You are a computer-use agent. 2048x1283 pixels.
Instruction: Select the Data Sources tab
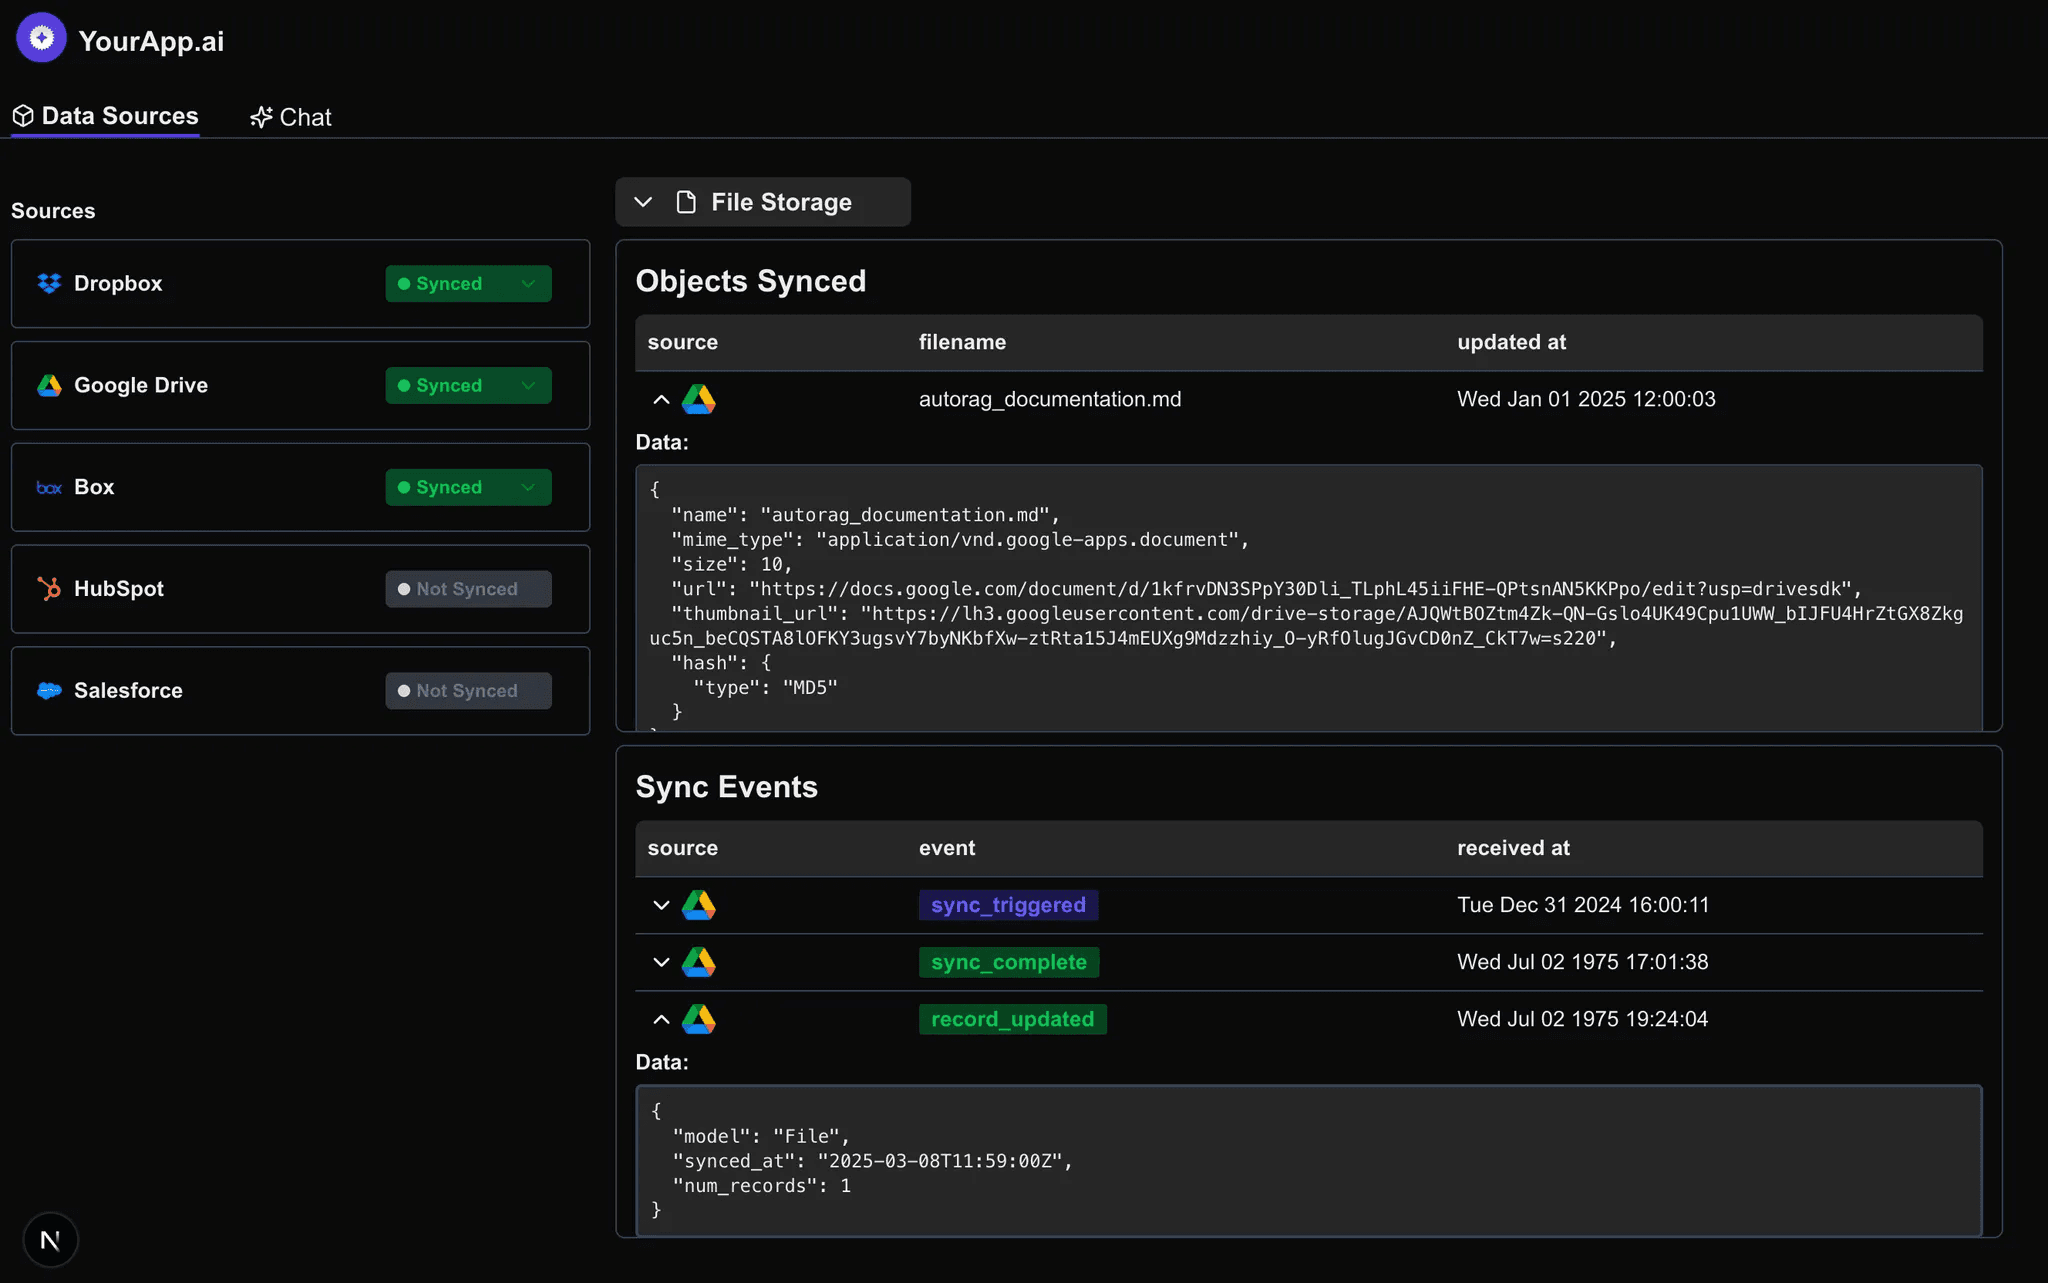[x=106, y=116]
